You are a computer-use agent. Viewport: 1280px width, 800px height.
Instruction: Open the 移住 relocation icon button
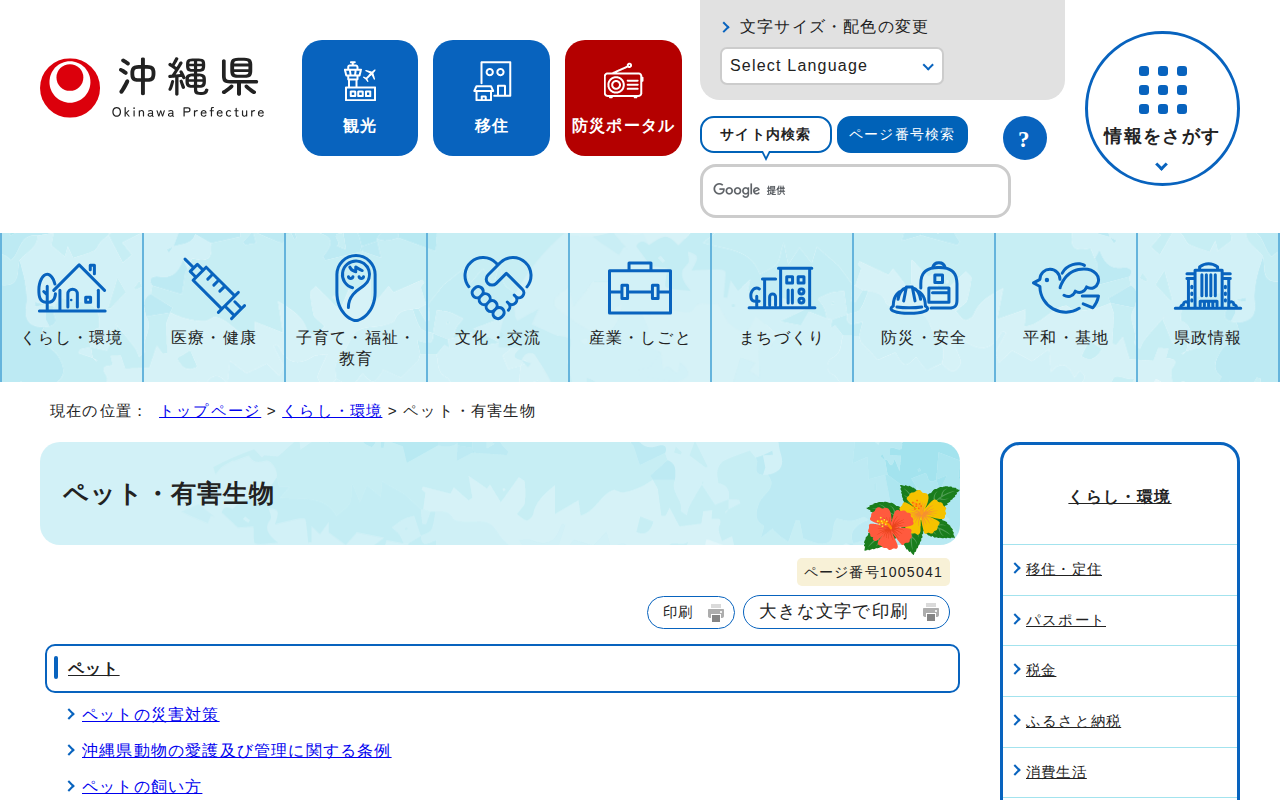point(491,98)
